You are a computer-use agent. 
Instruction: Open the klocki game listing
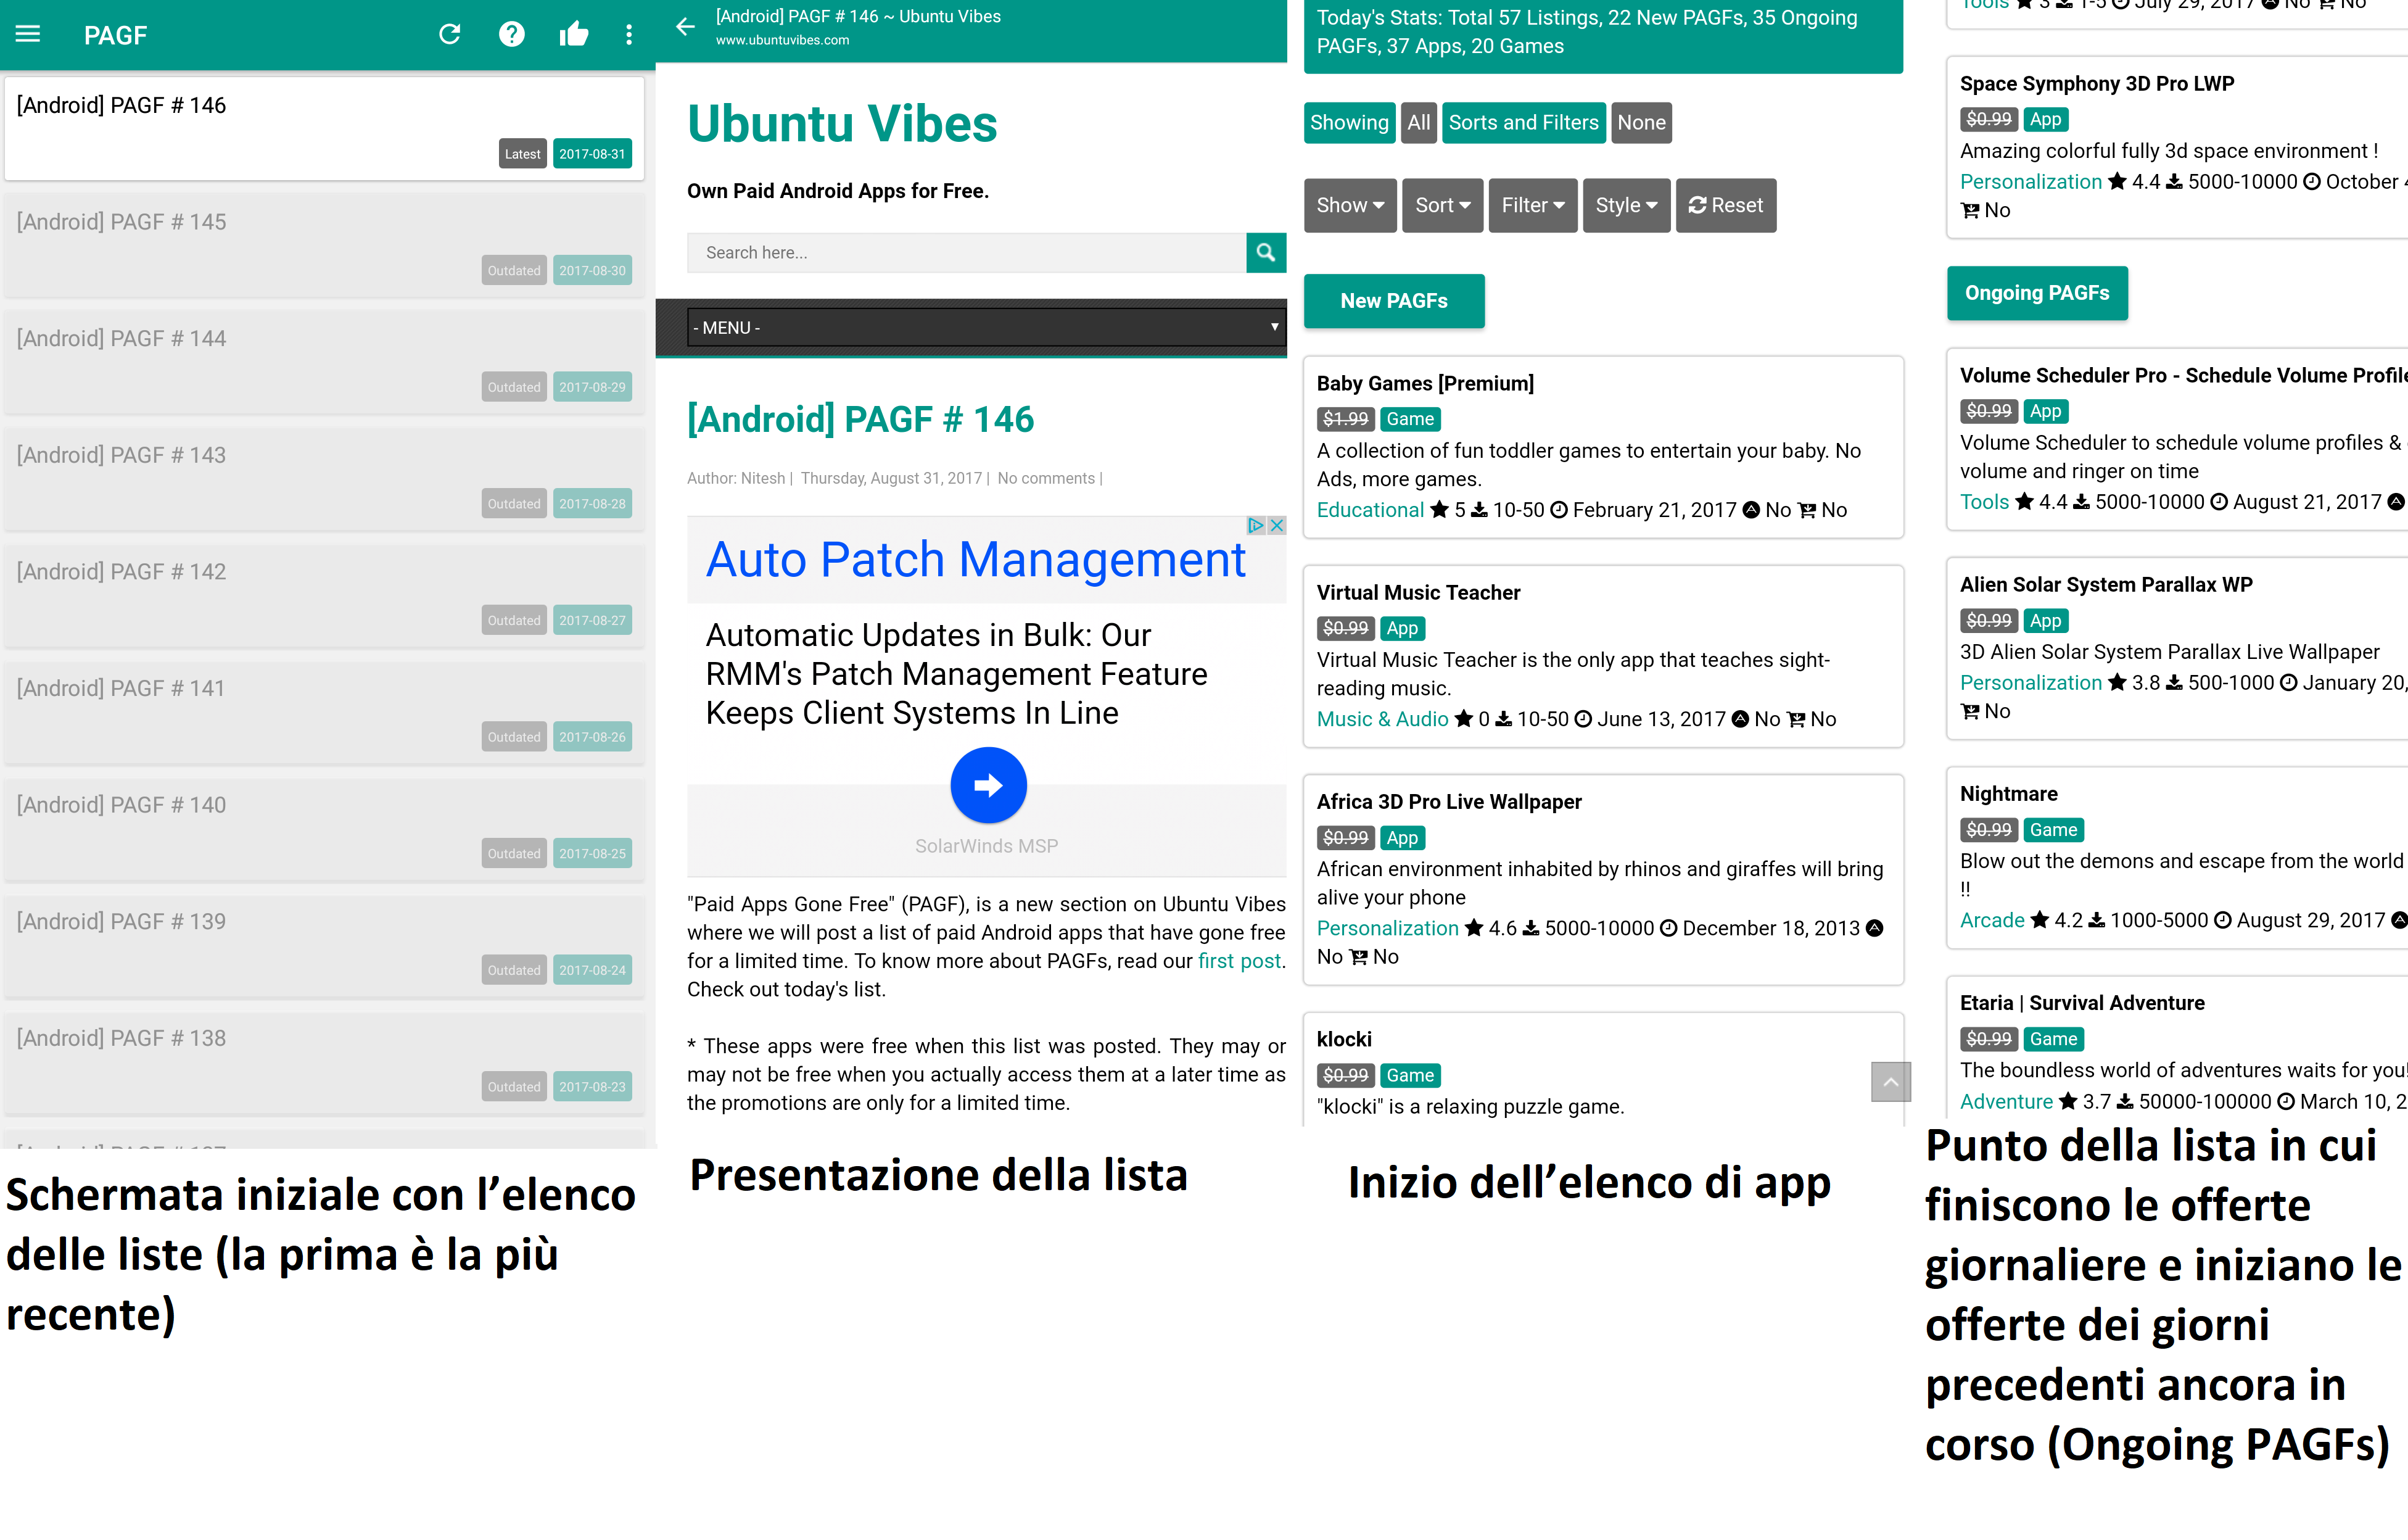(1603, 1070)
